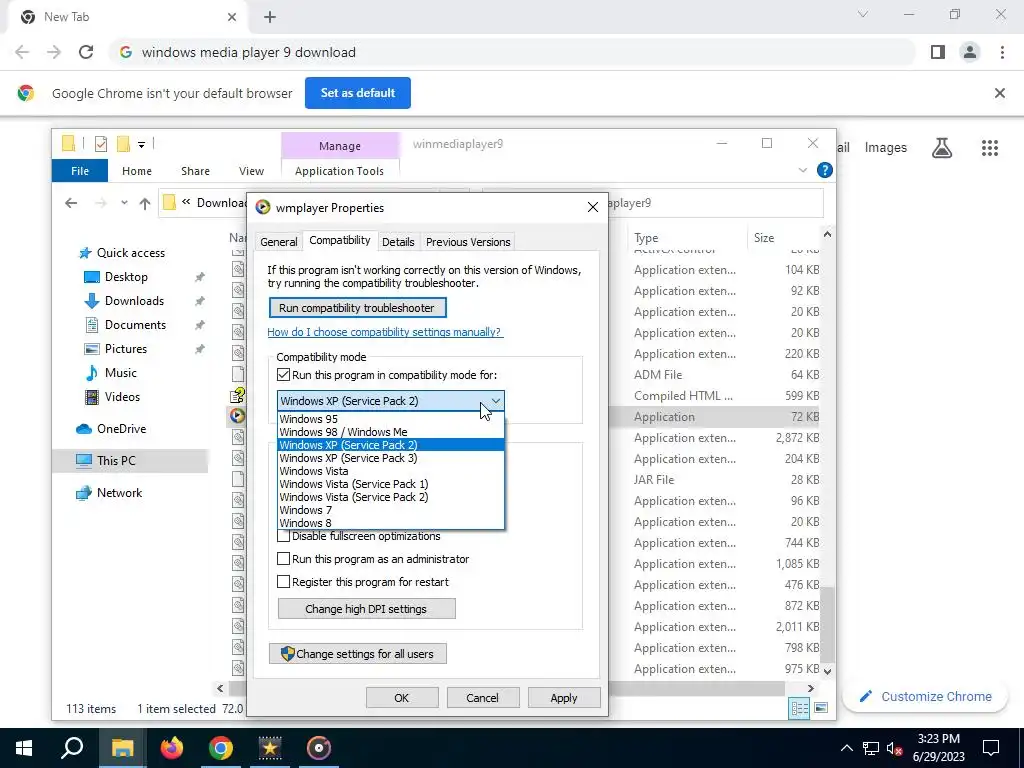
Task: Click Change settings for all users
Action: click(358, 654)
